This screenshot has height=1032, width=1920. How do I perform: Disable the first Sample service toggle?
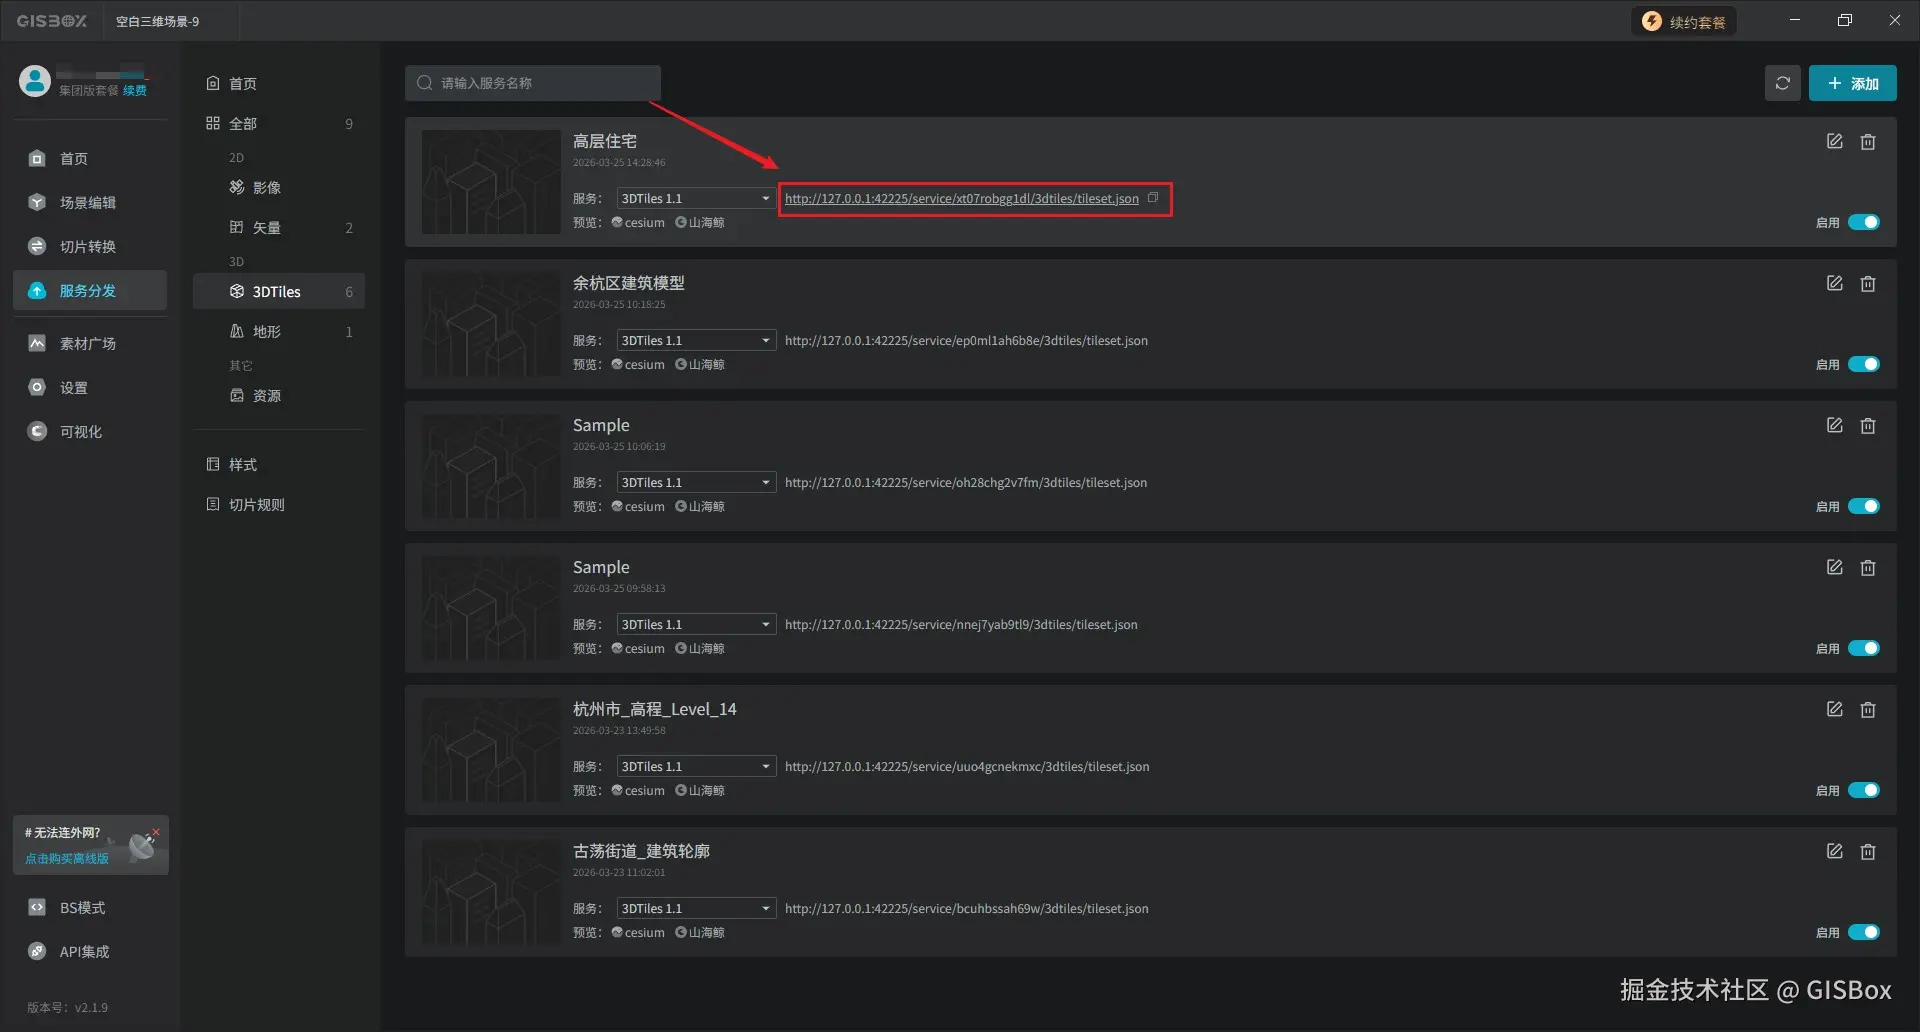coord(1864,506)
